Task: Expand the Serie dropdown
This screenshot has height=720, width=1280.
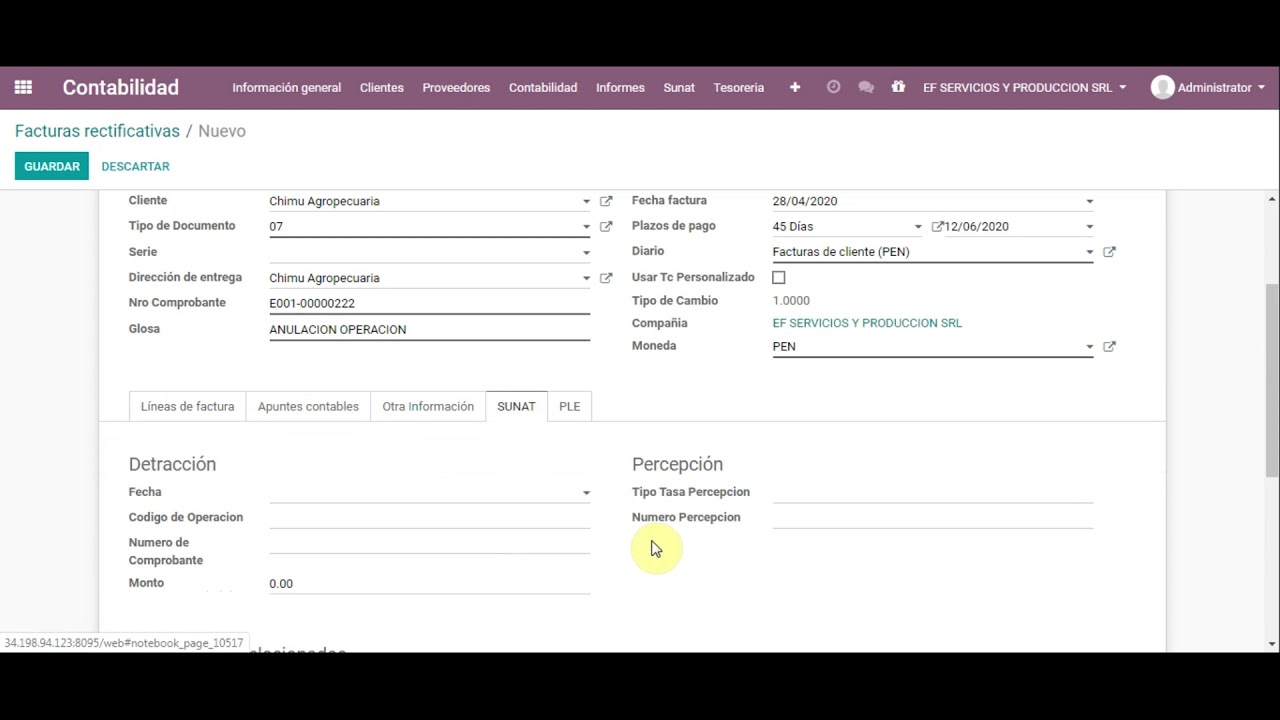Action: pyautogui.click(x=586, y=253)
